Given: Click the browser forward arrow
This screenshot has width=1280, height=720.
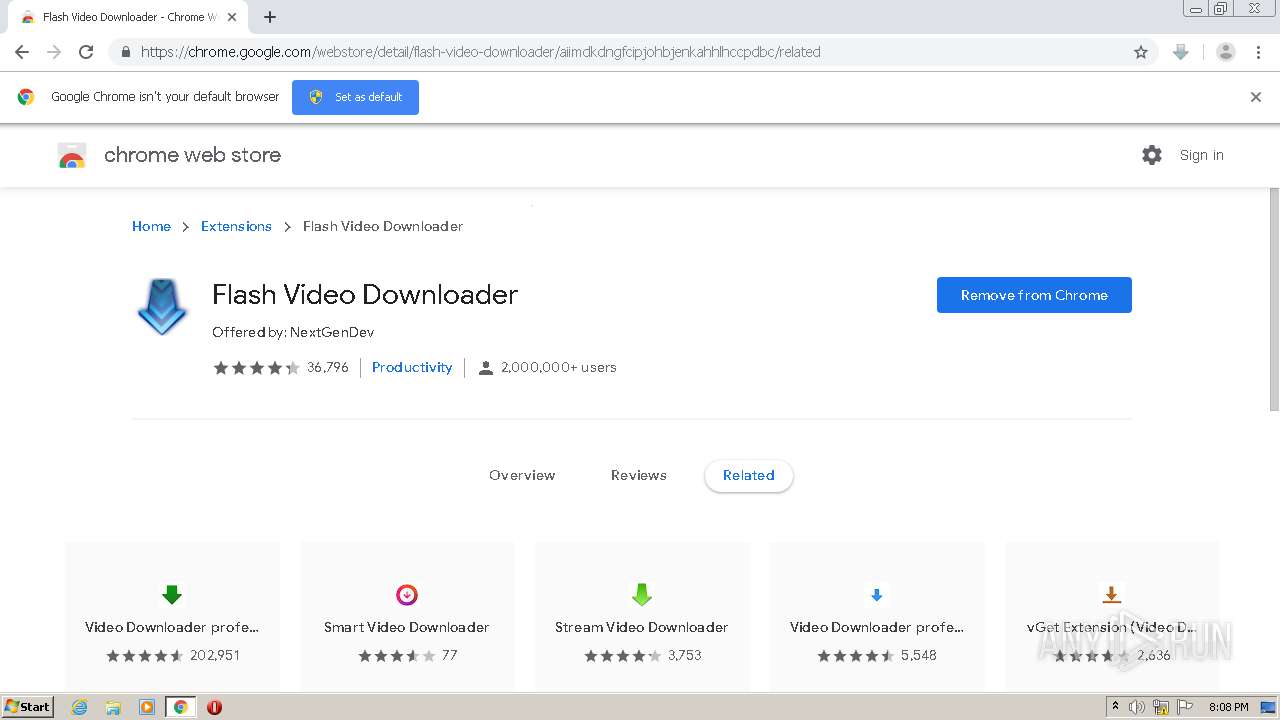Looking at the screenshot, I should click(x=54, y=52).
